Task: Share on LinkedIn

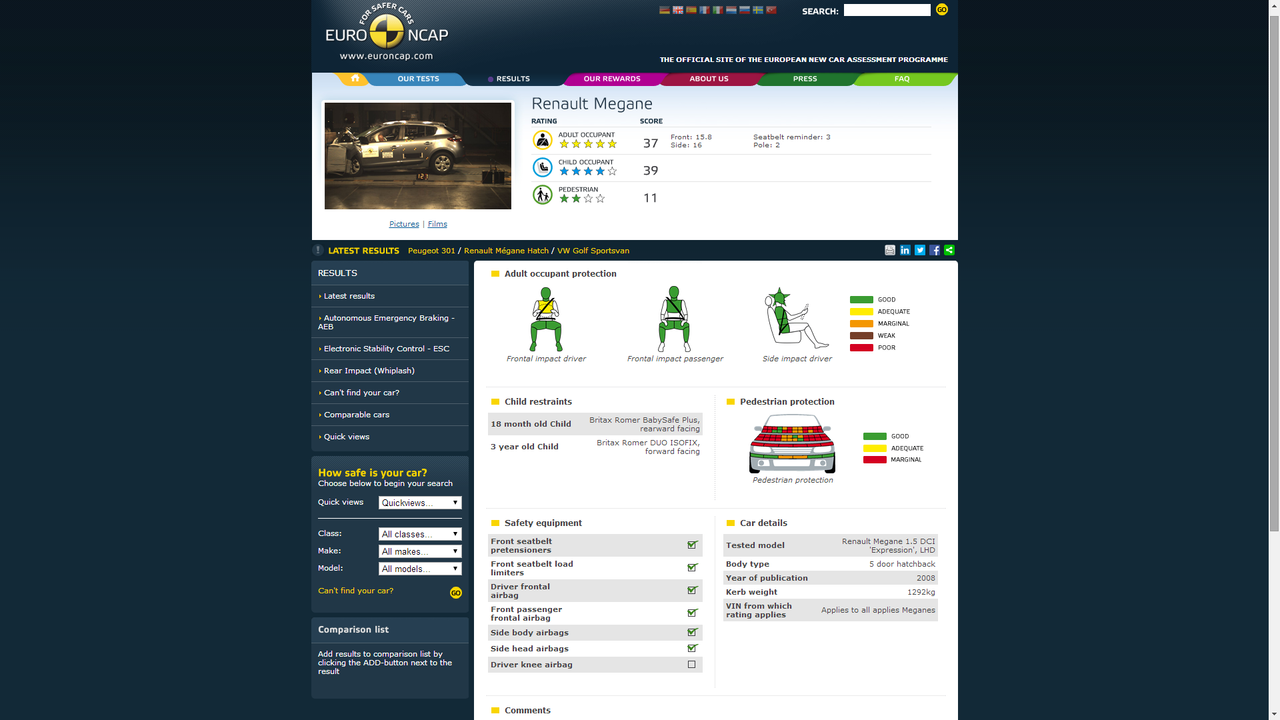Action: (x=905, y=250)
